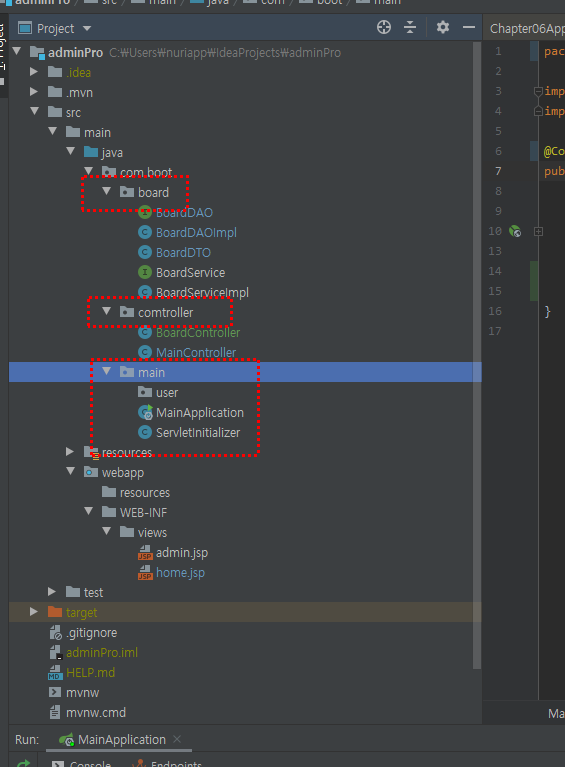Viewport: 565px width, 767px height.
Task: Click the mvnw.cmd file icon
Action: [x=55, y=713]
